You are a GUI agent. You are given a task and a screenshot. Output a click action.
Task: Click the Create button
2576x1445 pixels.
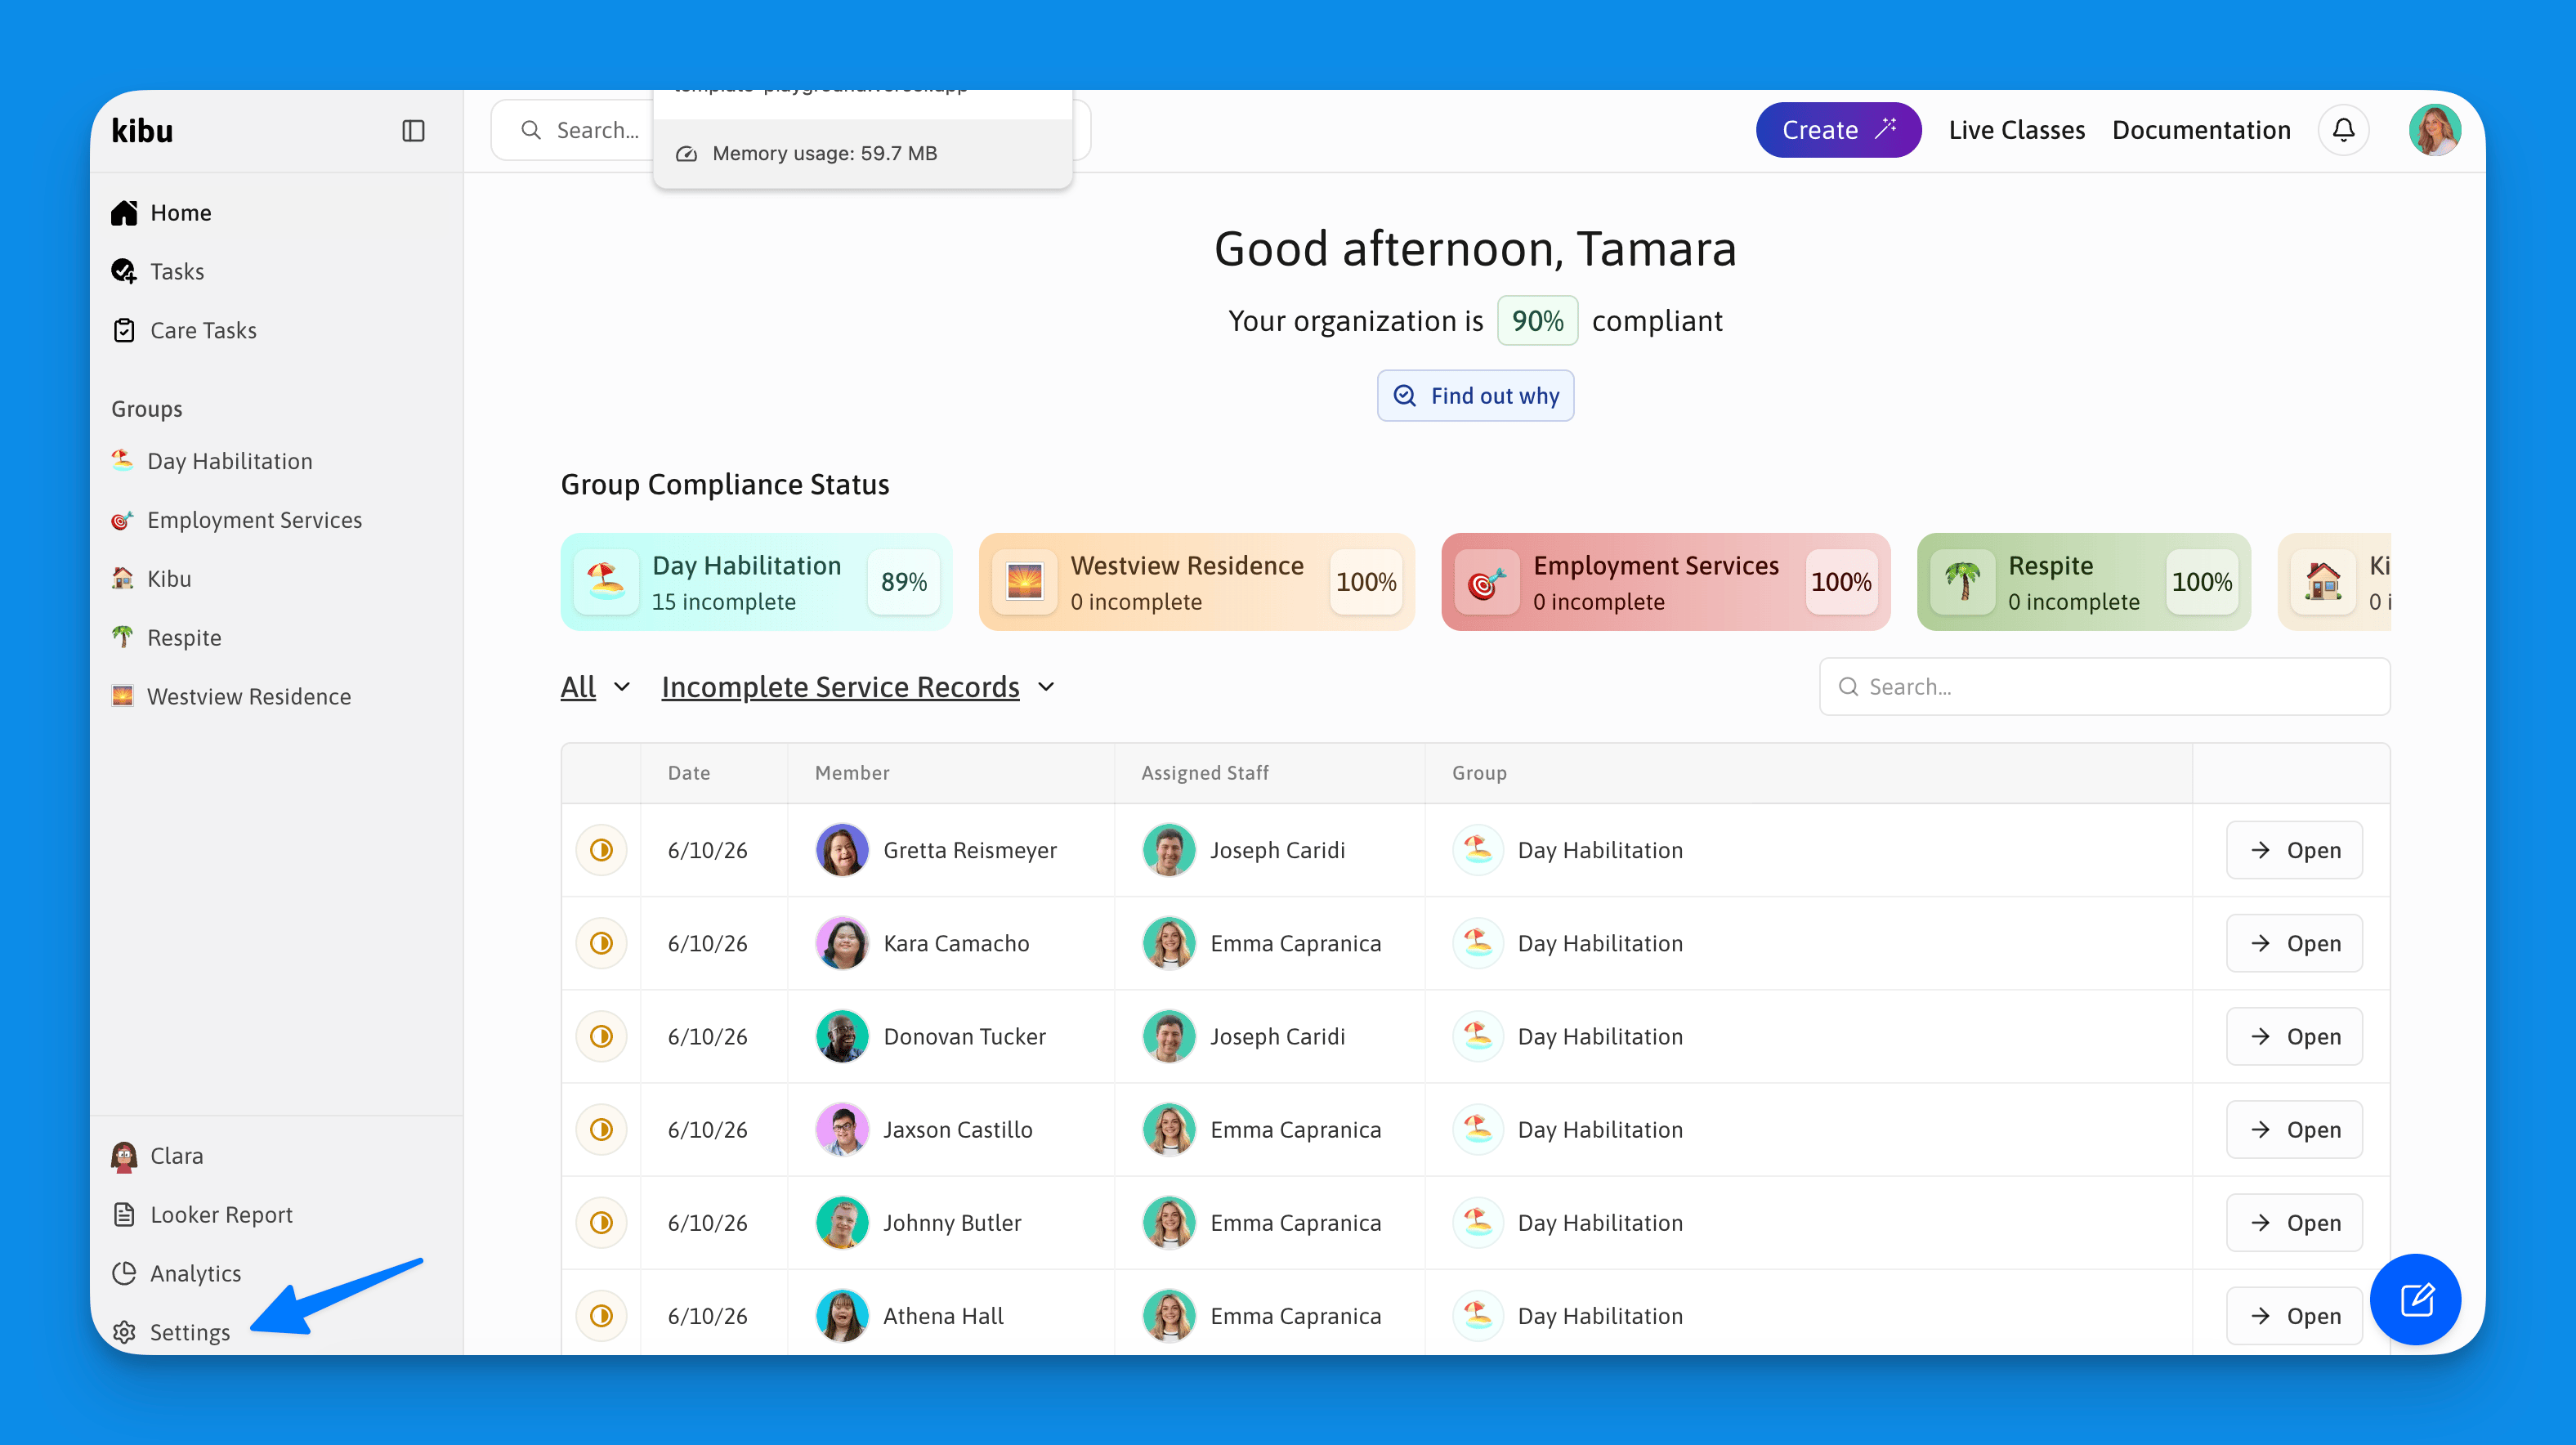coord(1838,130)
